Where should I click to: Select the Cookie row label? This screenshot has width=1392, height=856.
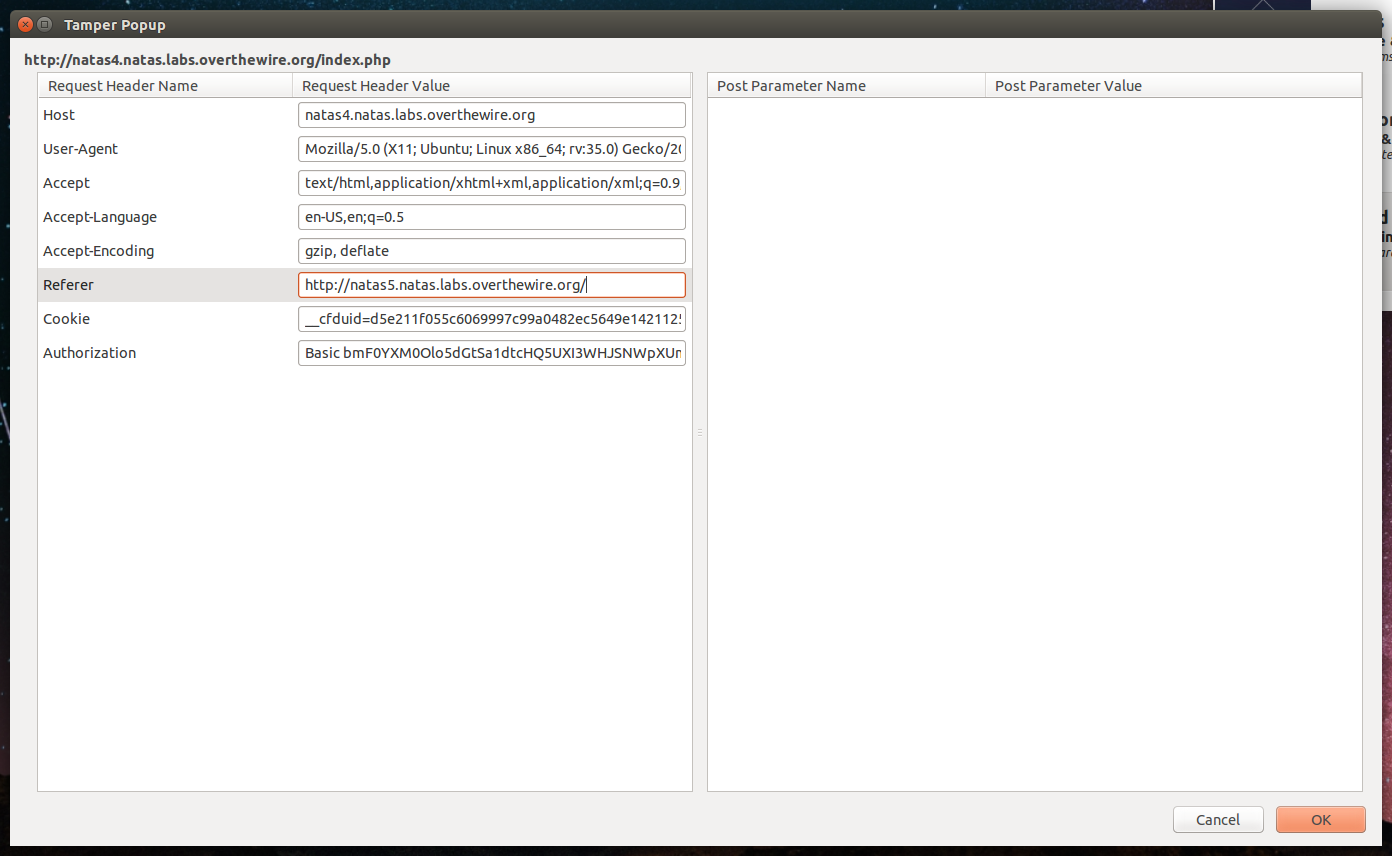click(66, 319)
